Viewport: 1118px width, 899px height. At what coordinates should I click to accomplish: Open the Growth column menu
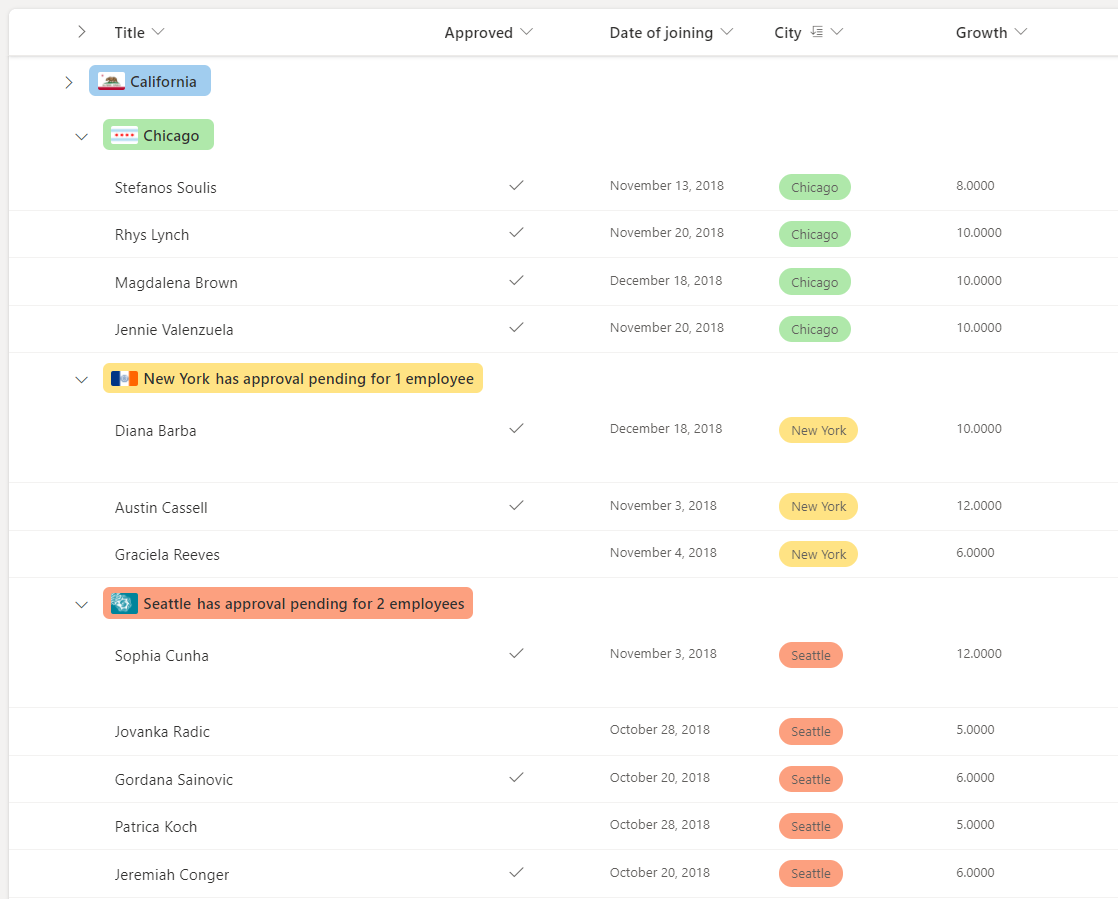point(1021,32)
